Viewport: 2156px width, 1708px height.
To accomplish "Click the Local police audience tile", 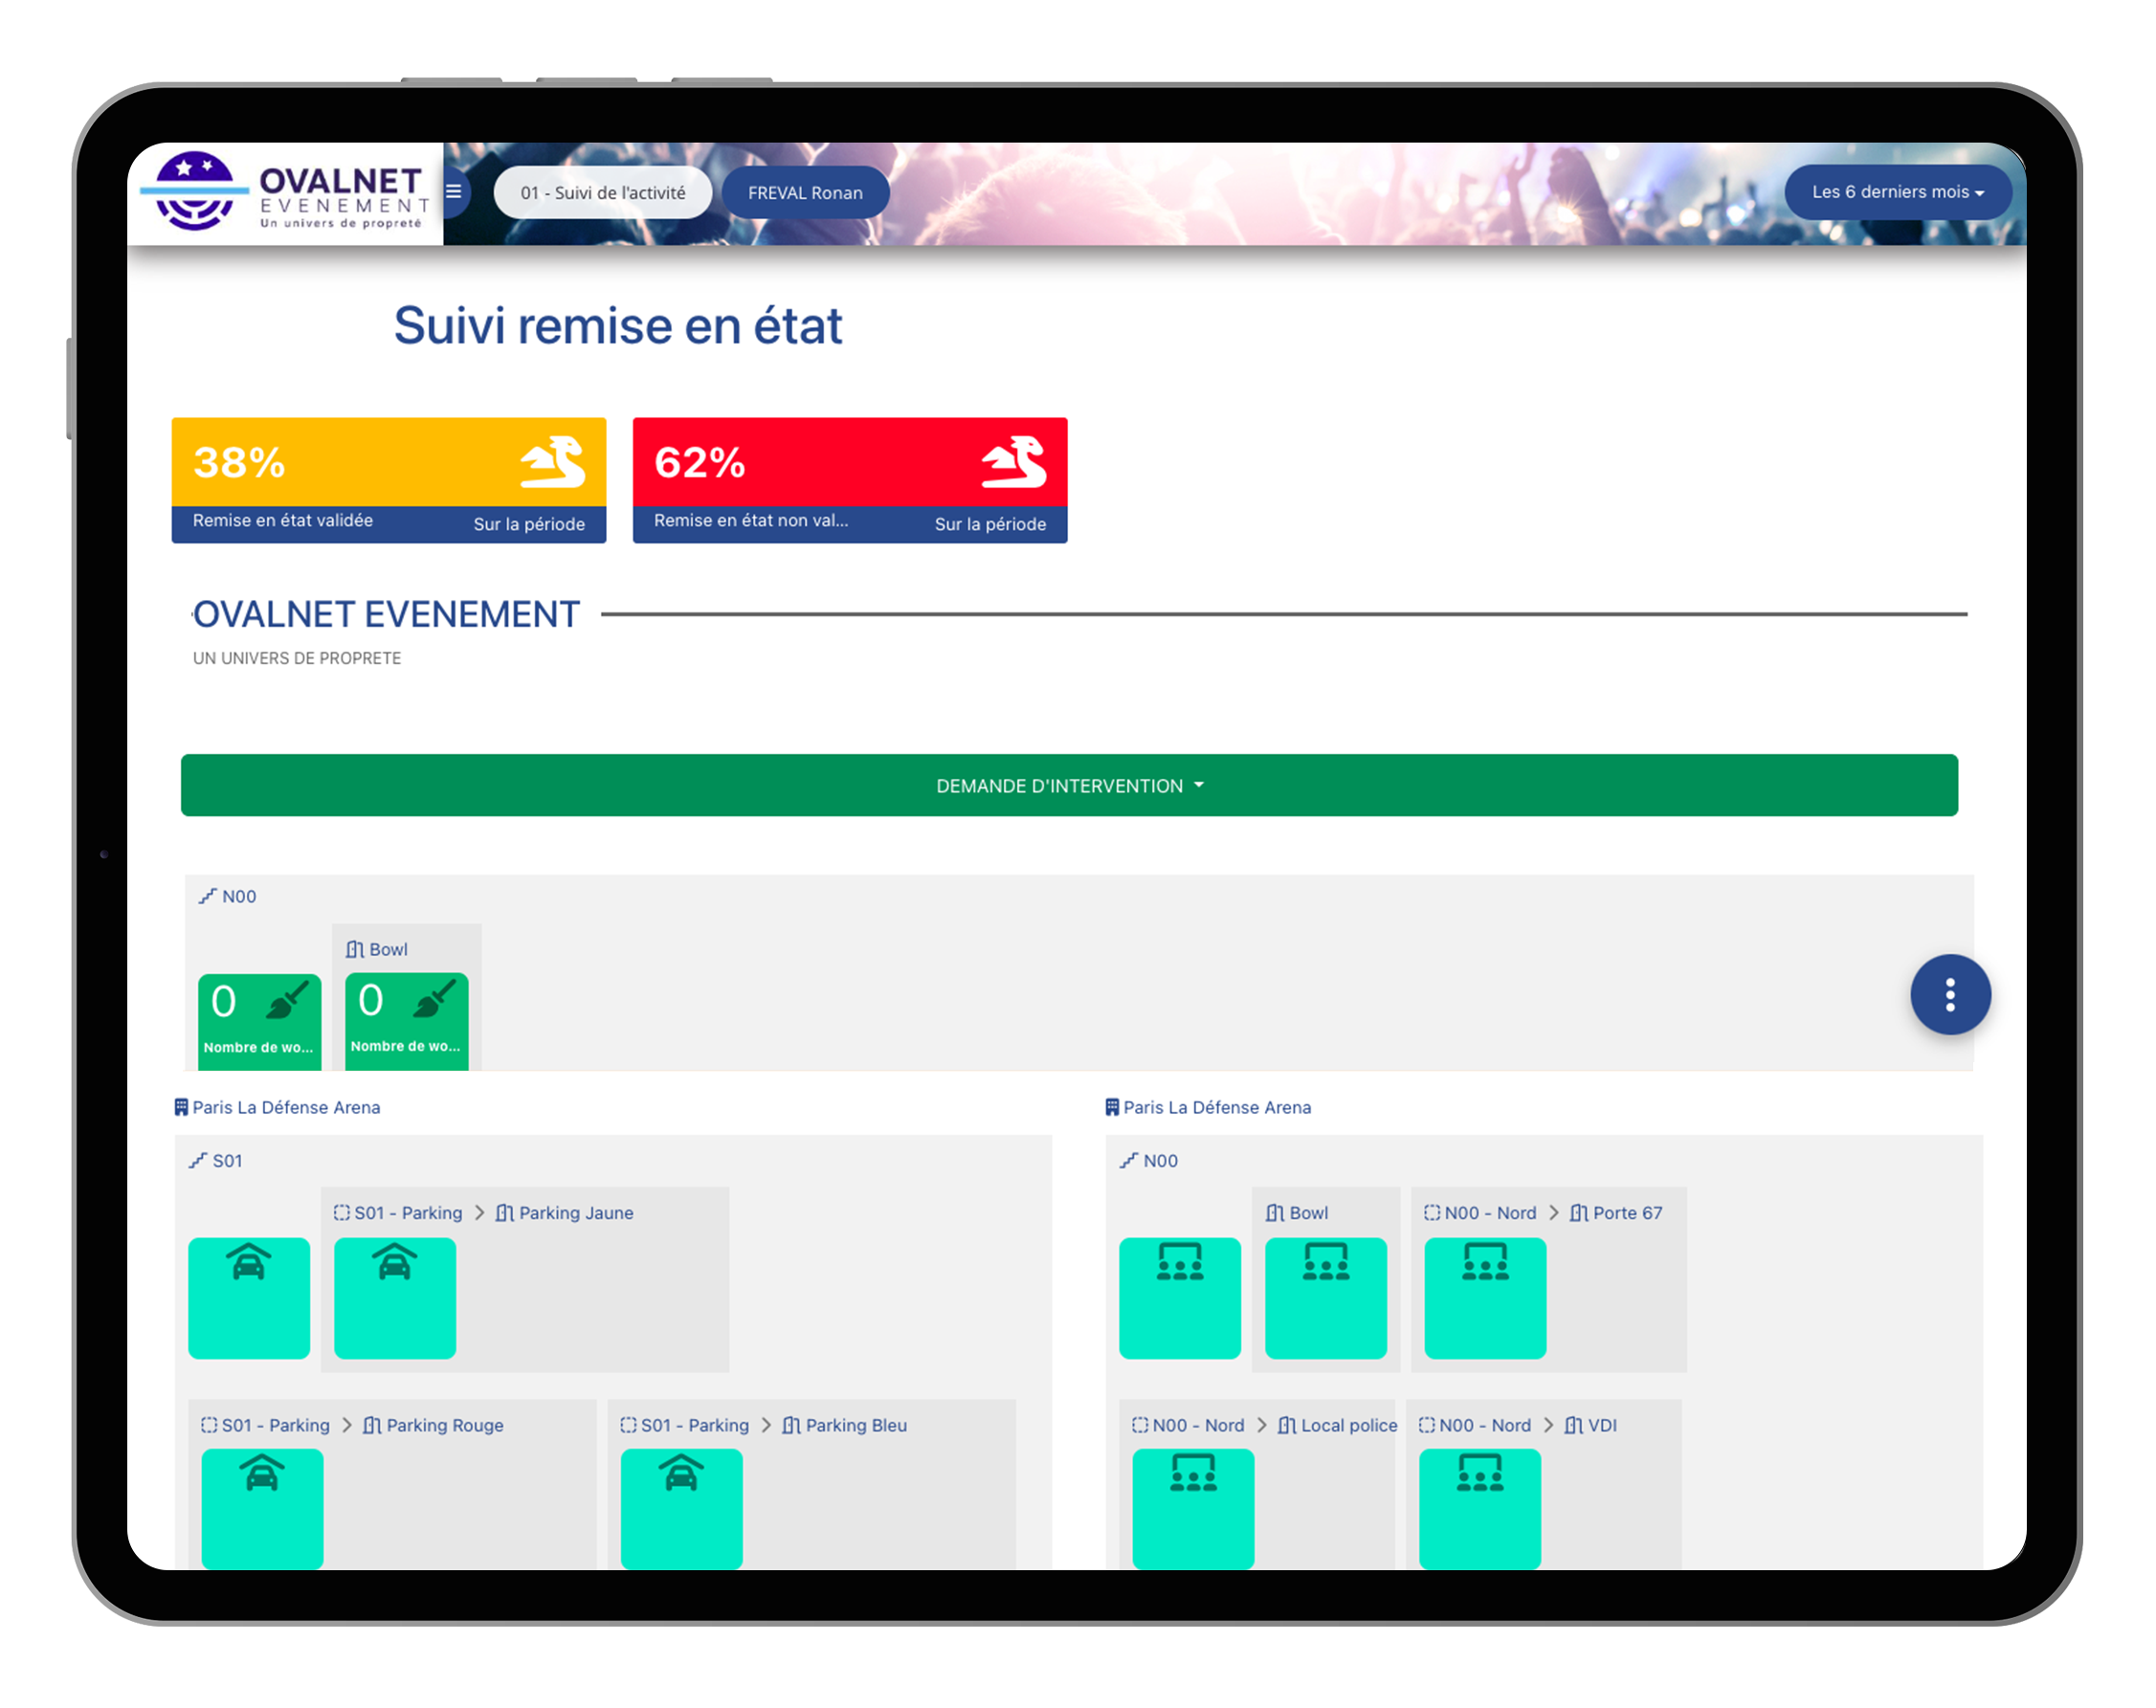I will 1192,1507.
